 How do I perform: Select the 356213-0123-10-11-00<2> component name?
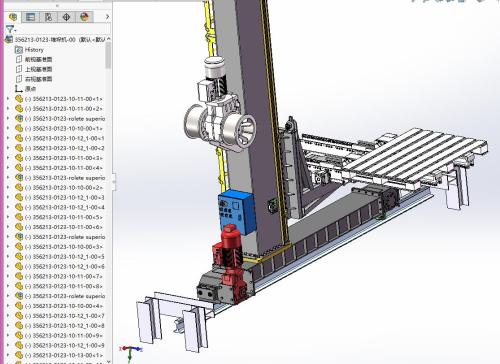click(x=64, y=109)
